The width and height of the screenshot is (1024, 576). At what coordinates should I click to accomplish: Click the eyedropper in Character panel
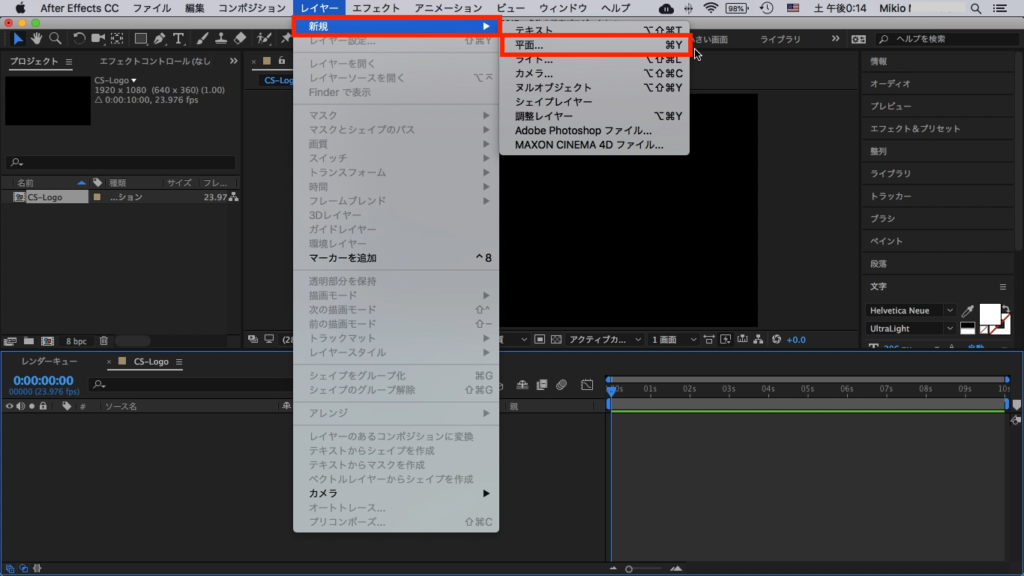(x=968, y=312)
